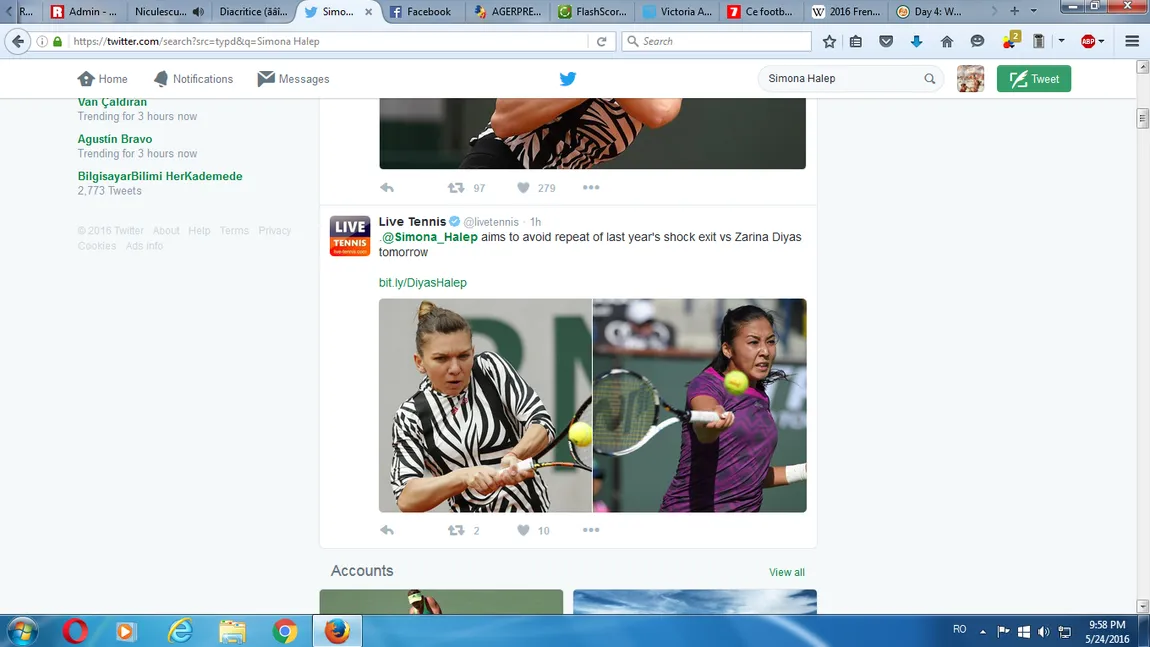Open the volume speaker tray icon
Screen dimensions: 1150x647
[1043, 632]
